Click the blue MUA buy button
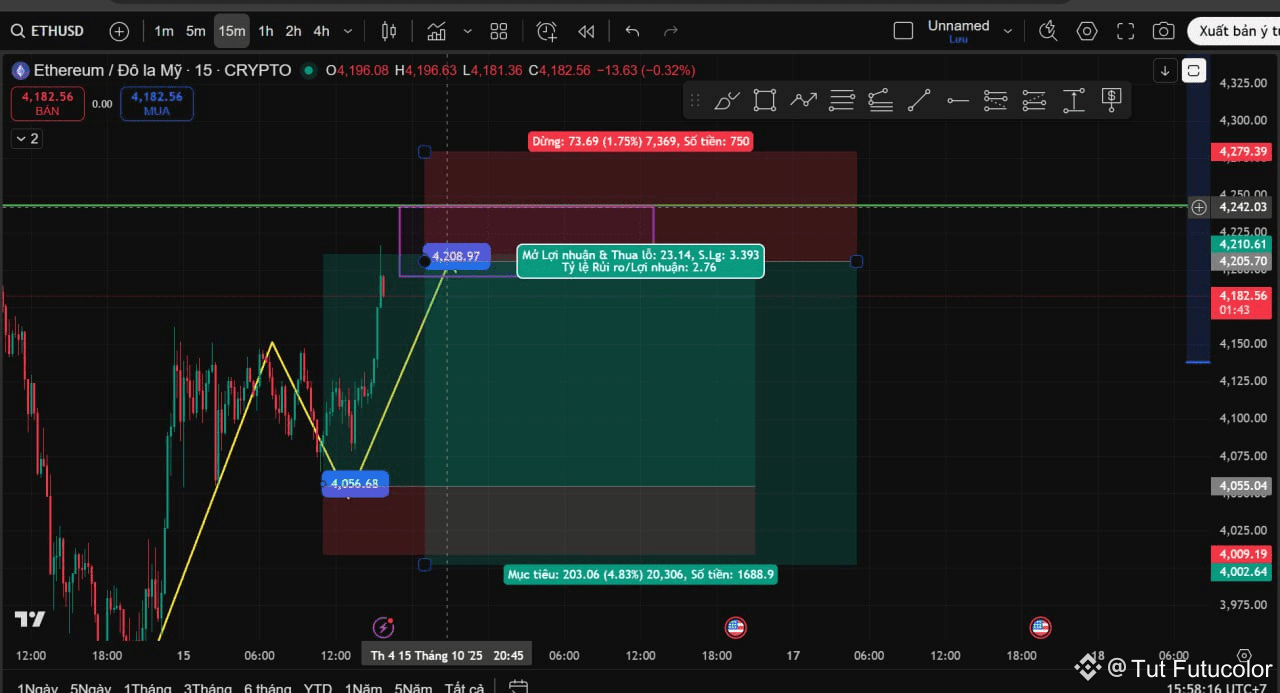 pos(157,104)
